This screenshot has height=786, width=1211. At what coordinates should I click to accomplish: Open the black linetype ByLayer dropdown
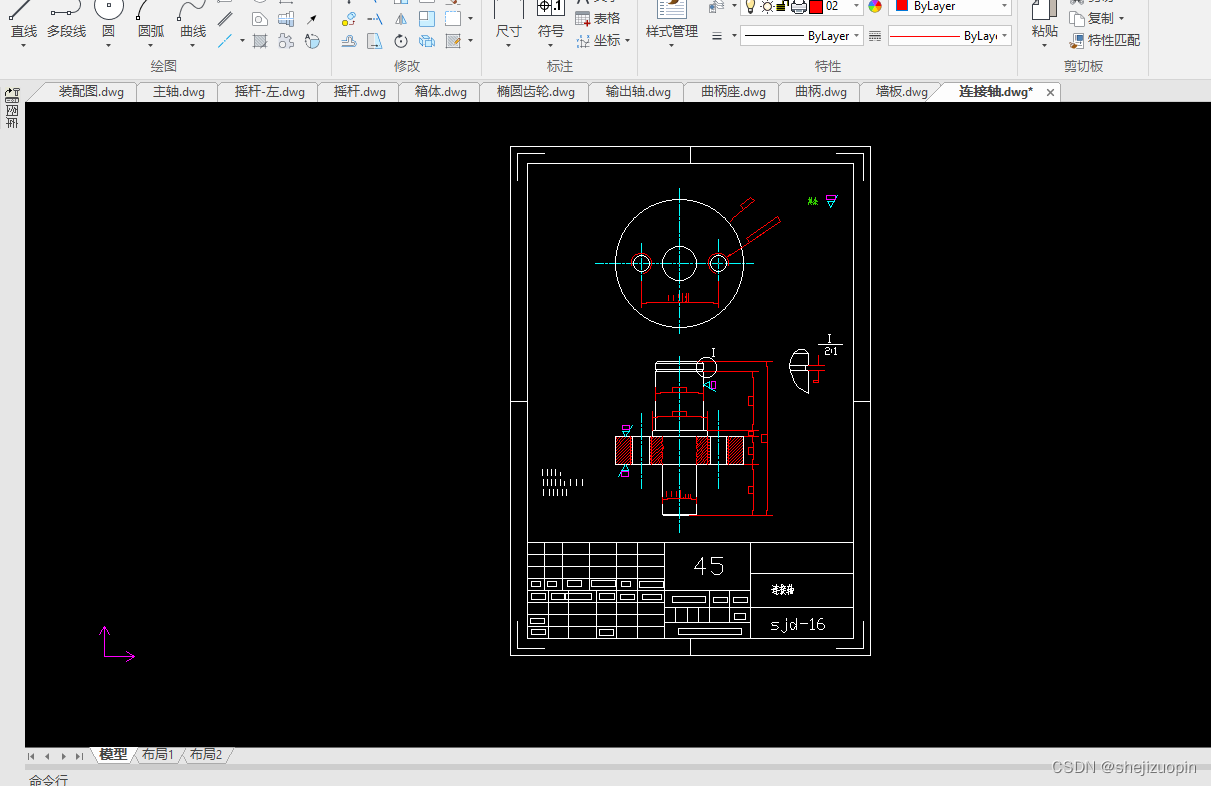coord(857,36)
